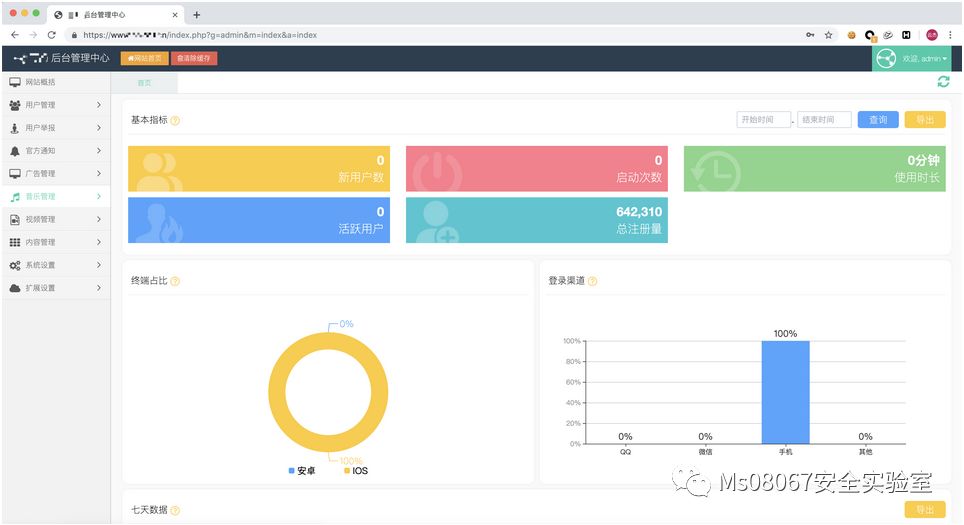Click the 用户举报 sidebar icon

coord(15,128)
